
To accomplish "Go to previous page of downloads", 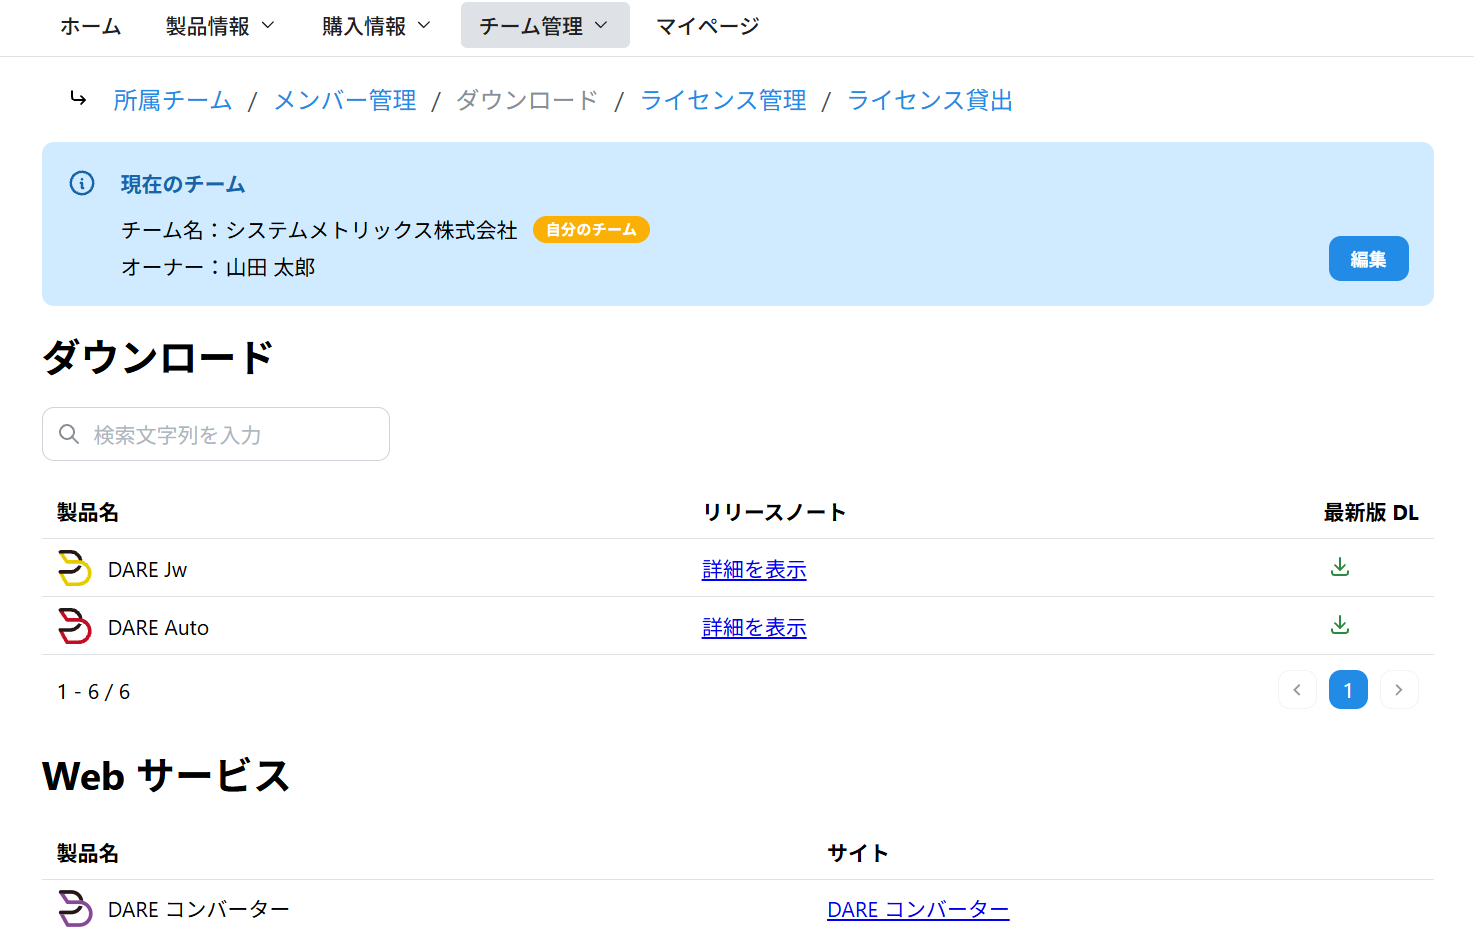I will (1297, 690).
